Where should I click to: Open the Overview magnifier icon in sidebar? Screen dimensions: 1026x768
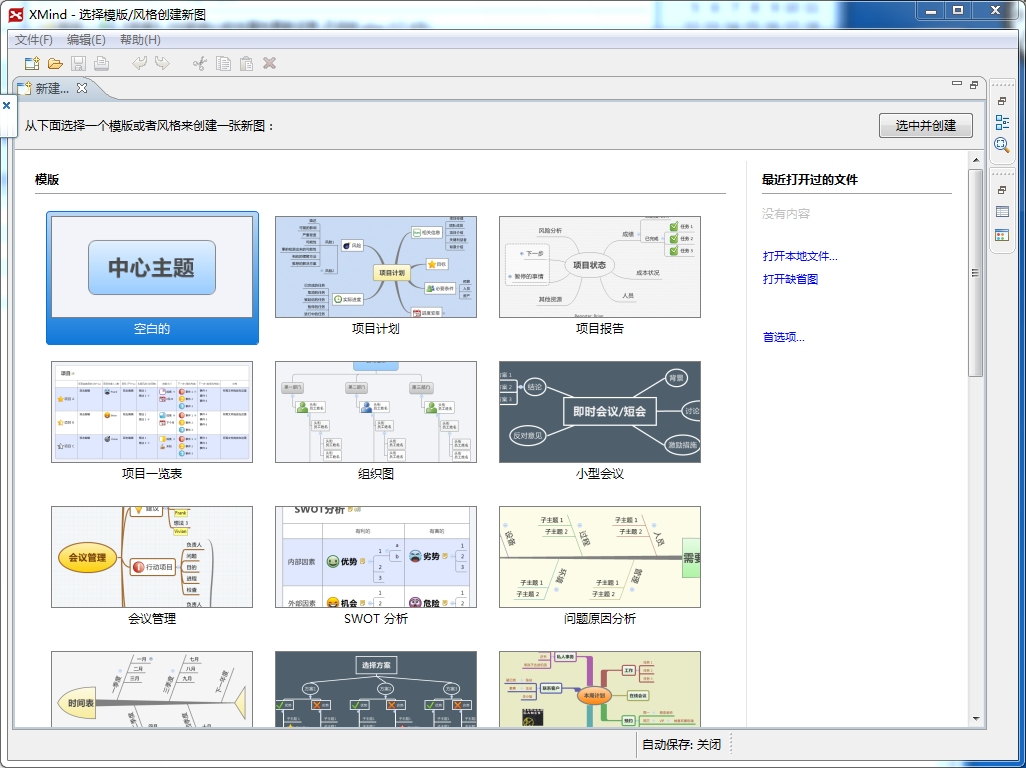click(1002, 145)
